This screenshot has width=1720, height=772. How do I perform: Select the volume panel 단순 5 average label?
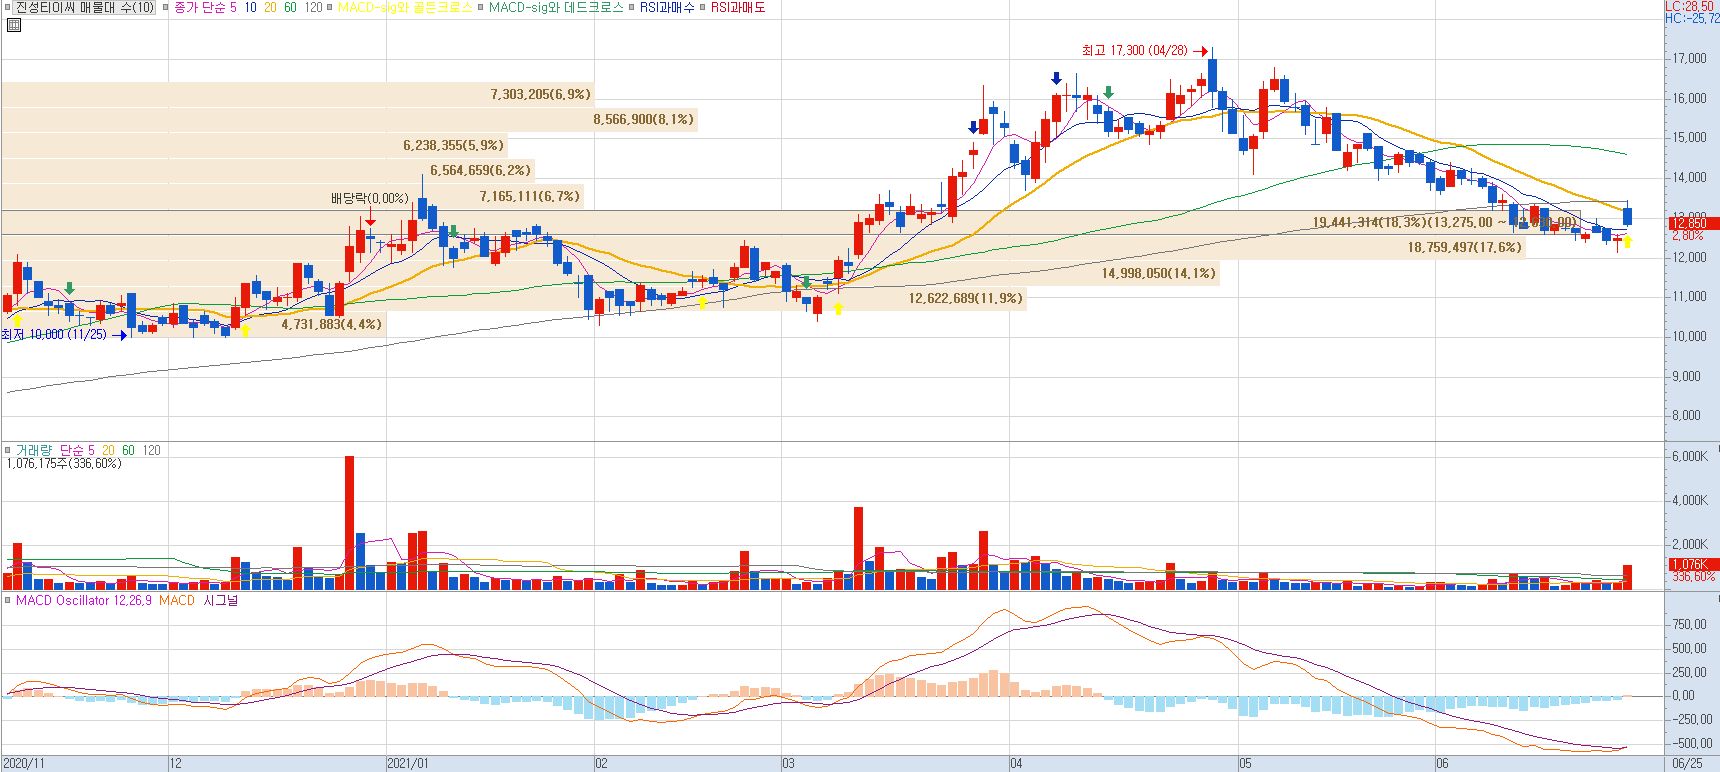tap(77, 450)
